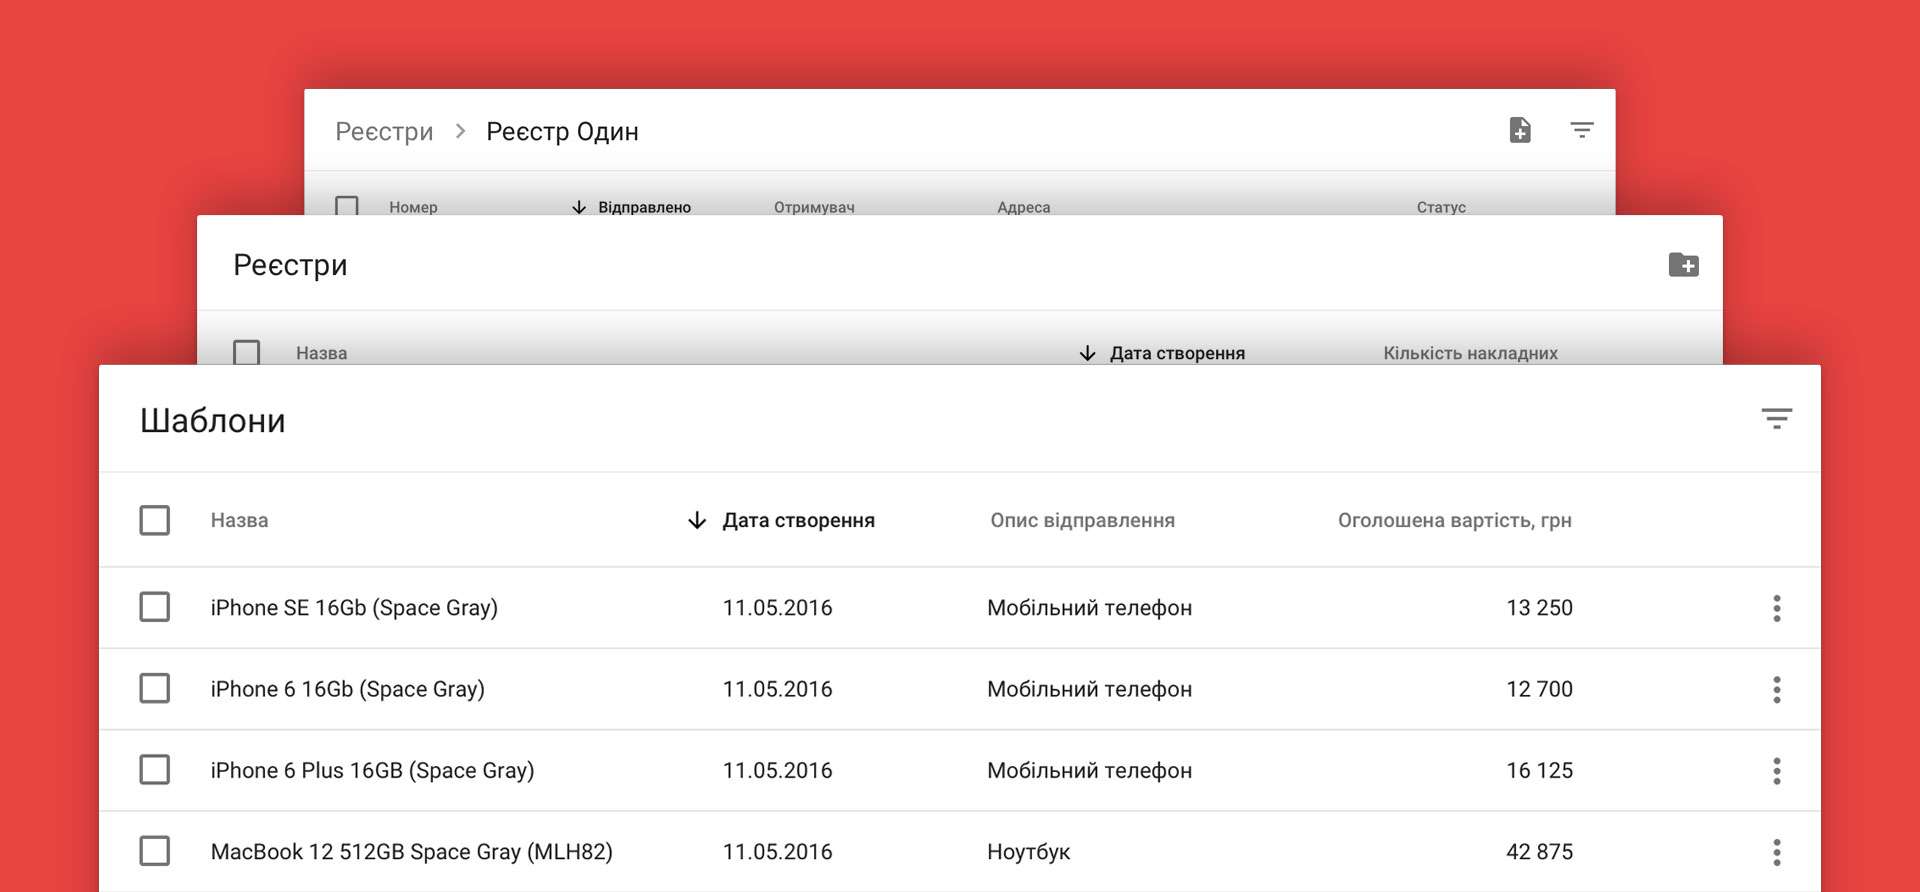Viewport: 1920px width, 892px height.
Task: Sort Реєстри panel by Назва column
Action: pos(321,353)
